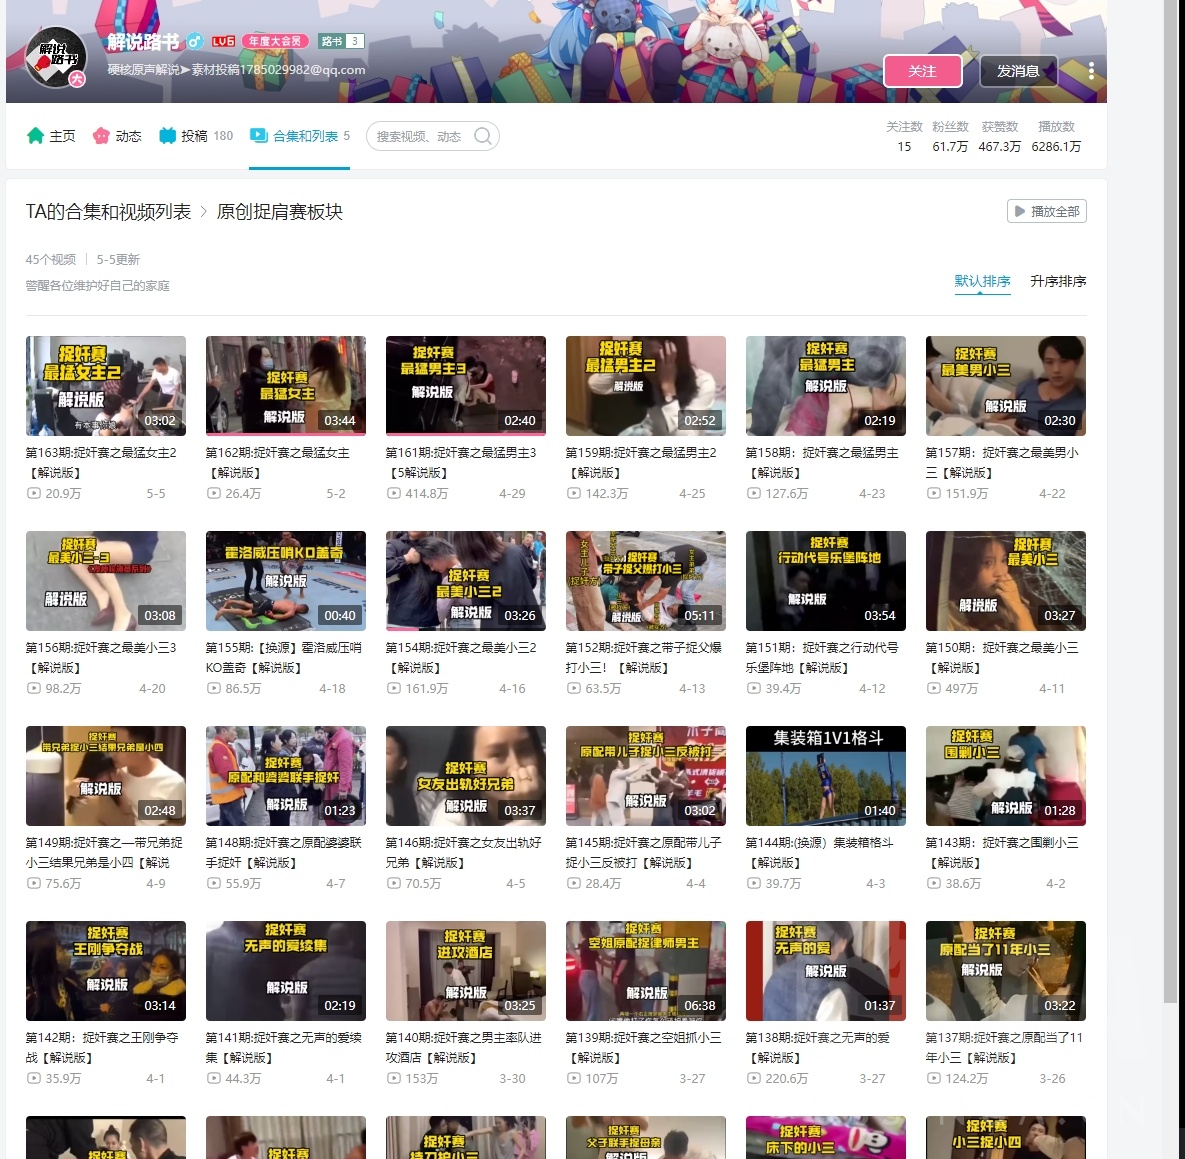Click the collection icon on 合集和列表 tab

point(258,135)
